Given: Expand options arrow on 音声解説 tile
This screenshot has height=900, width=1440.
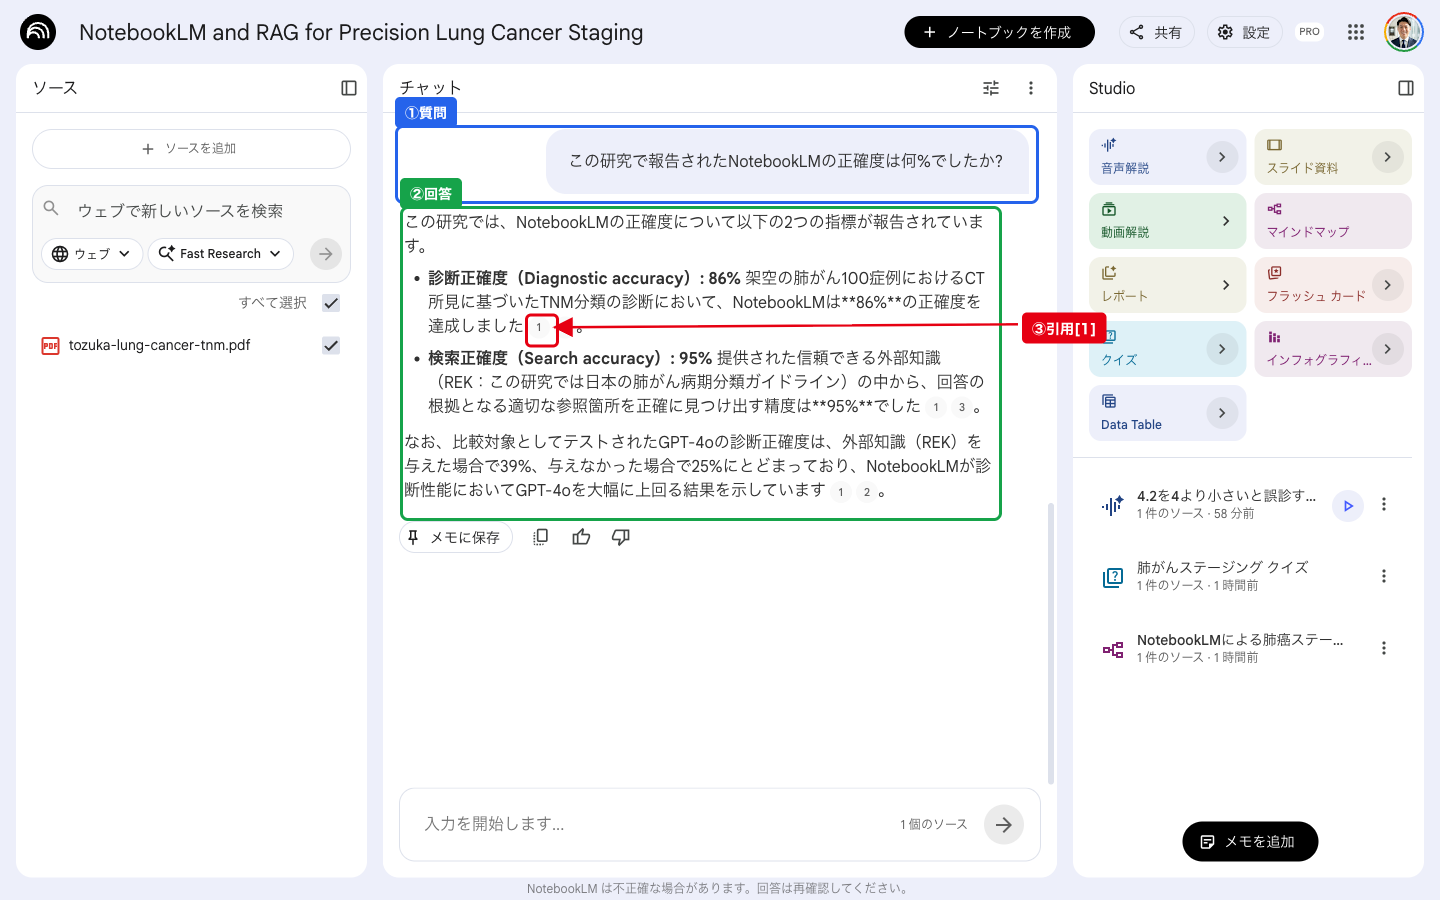Looking at the screenshot, I should (1222, 157).
